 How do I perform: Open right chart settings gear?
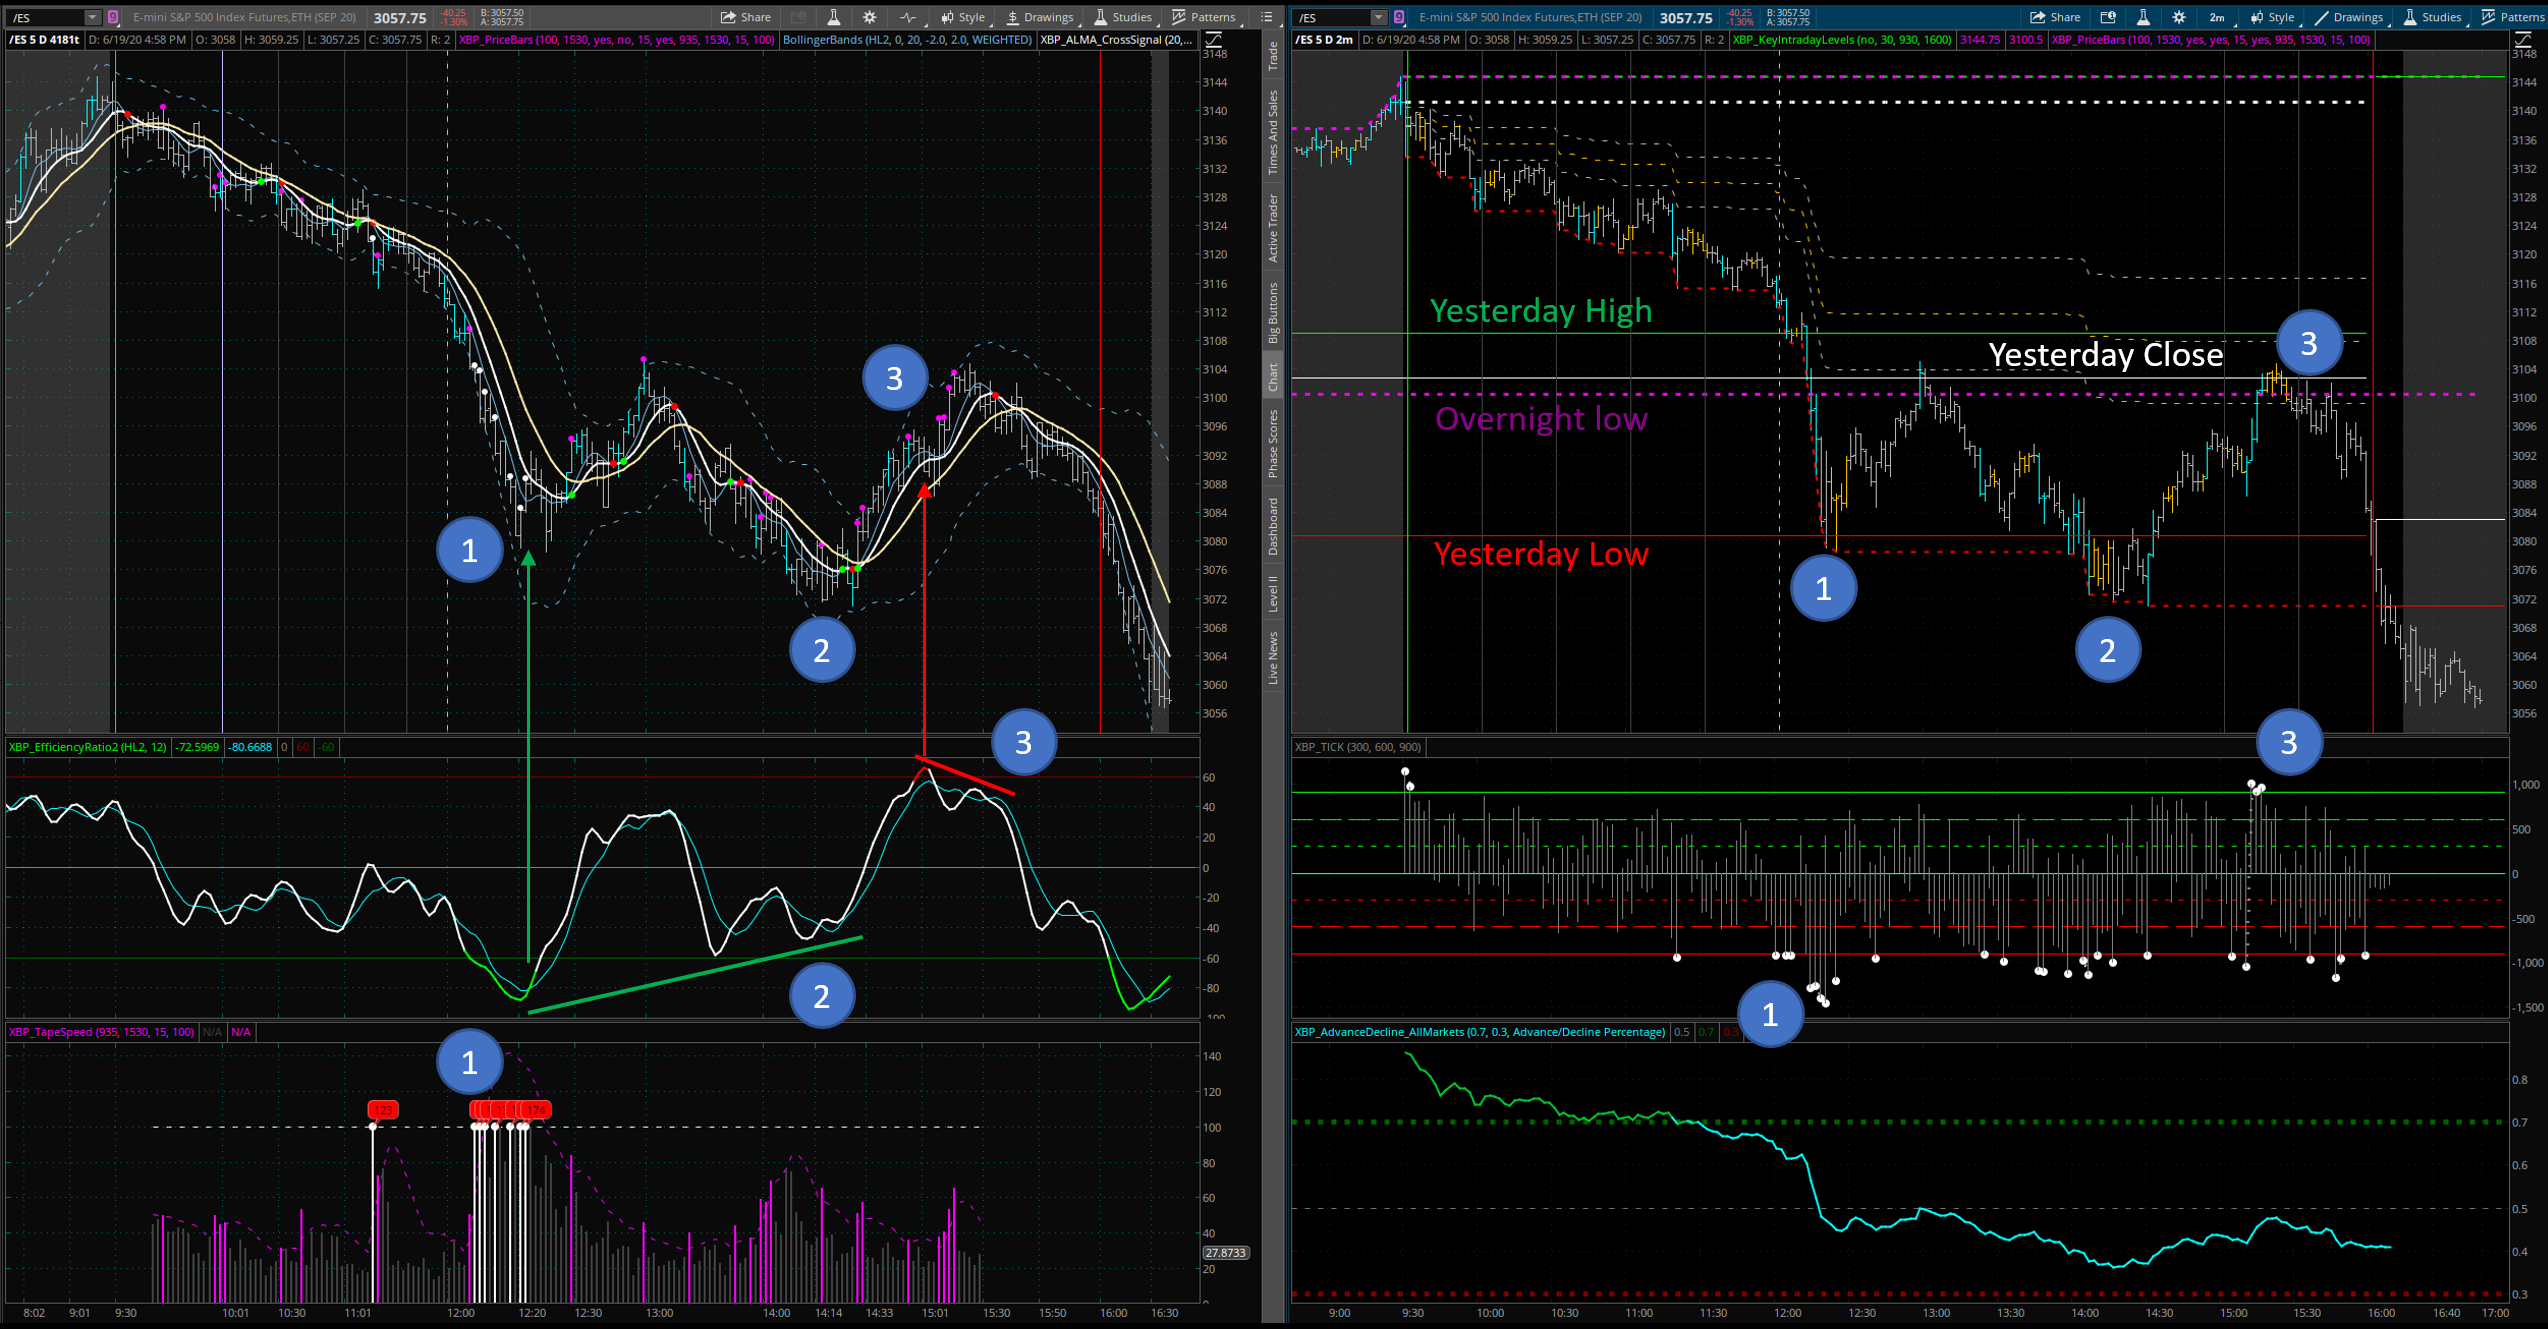(2178, 17)
